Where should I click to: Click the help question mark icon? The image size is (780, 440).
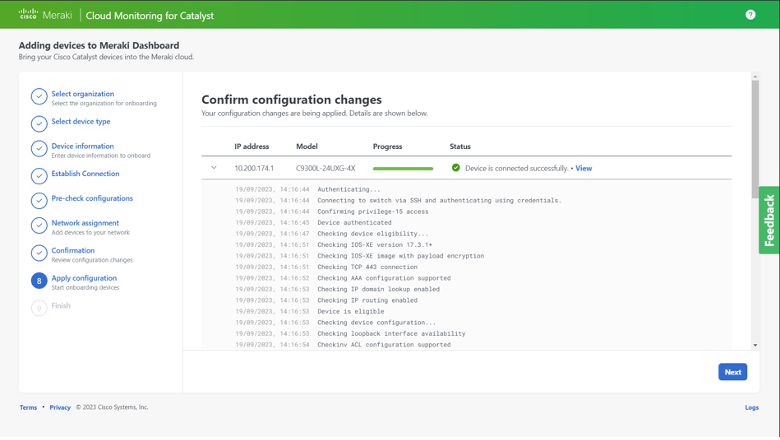(750, 14)
